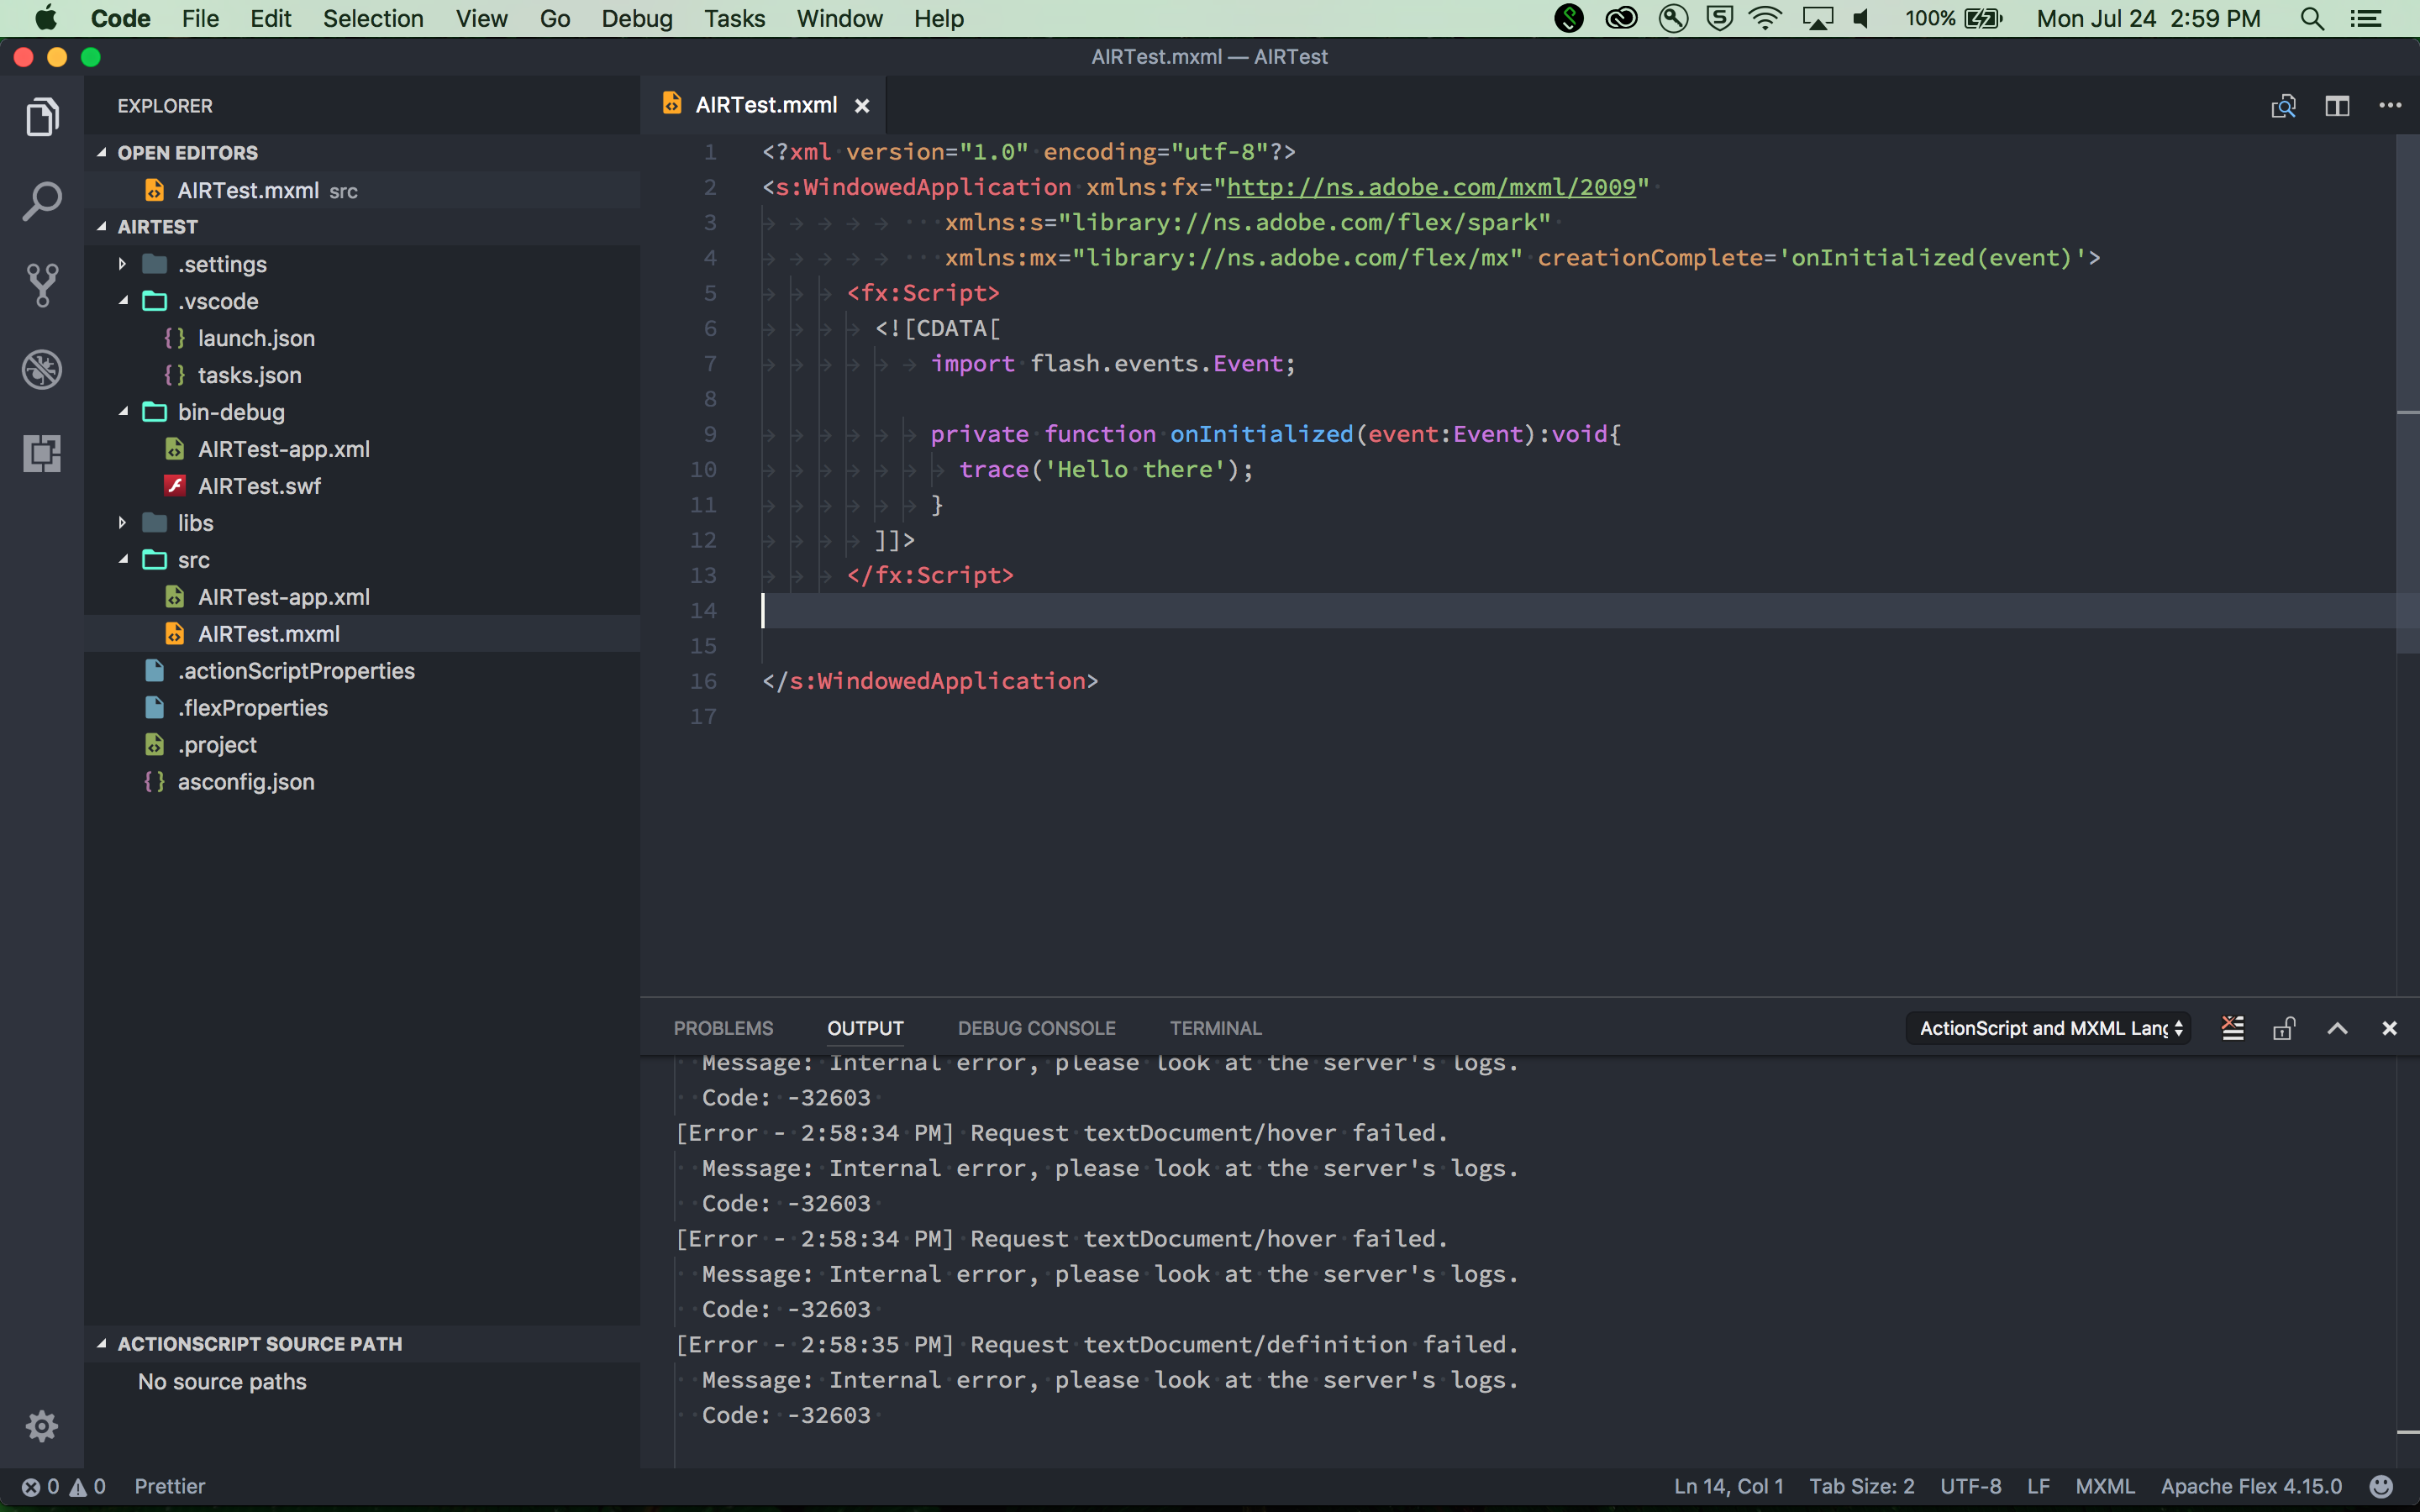Open the Tasks menu
Viewport: 2420px width, 1512px height.
coord(734,19)
